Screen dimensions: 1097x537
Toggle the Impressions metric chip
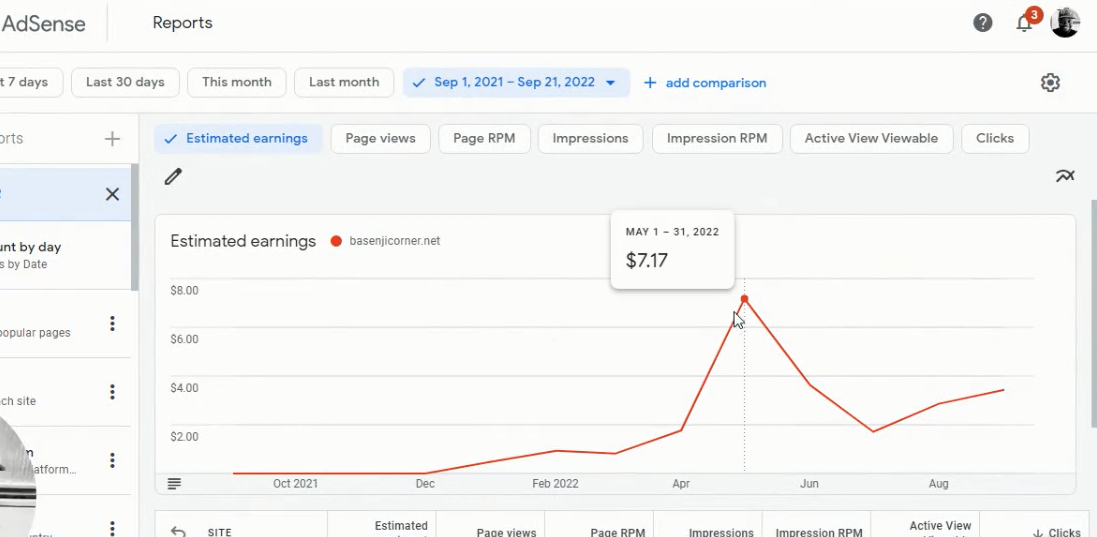pos(590,138)
